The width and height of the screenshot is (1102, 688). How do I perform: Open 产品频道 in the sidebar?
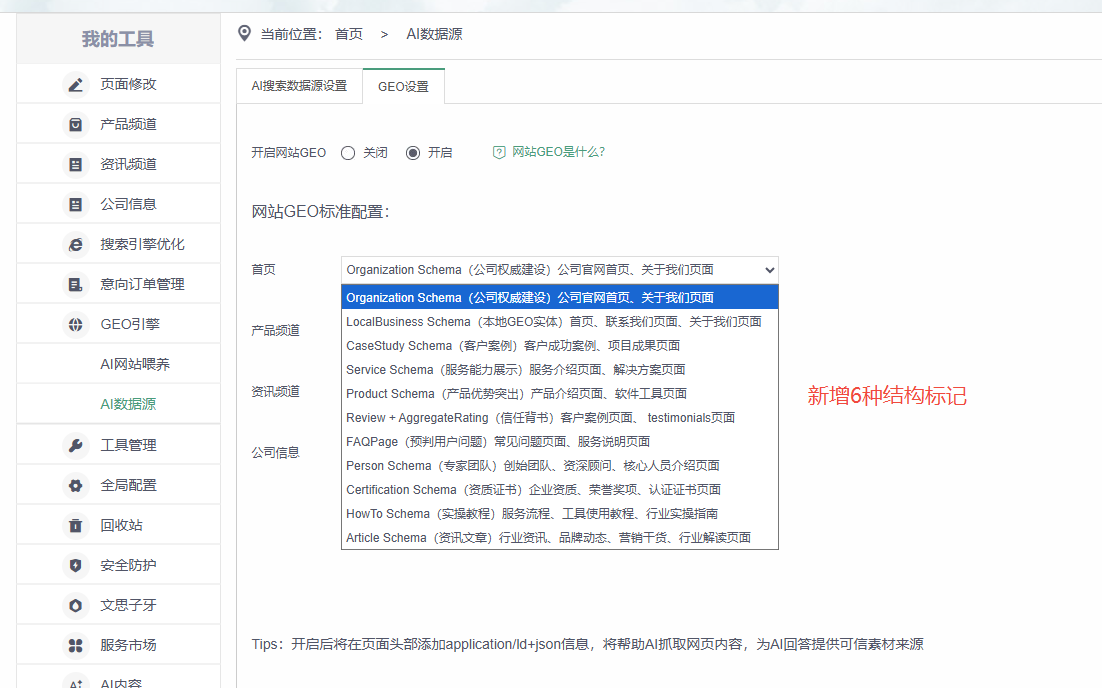point(129,124)
